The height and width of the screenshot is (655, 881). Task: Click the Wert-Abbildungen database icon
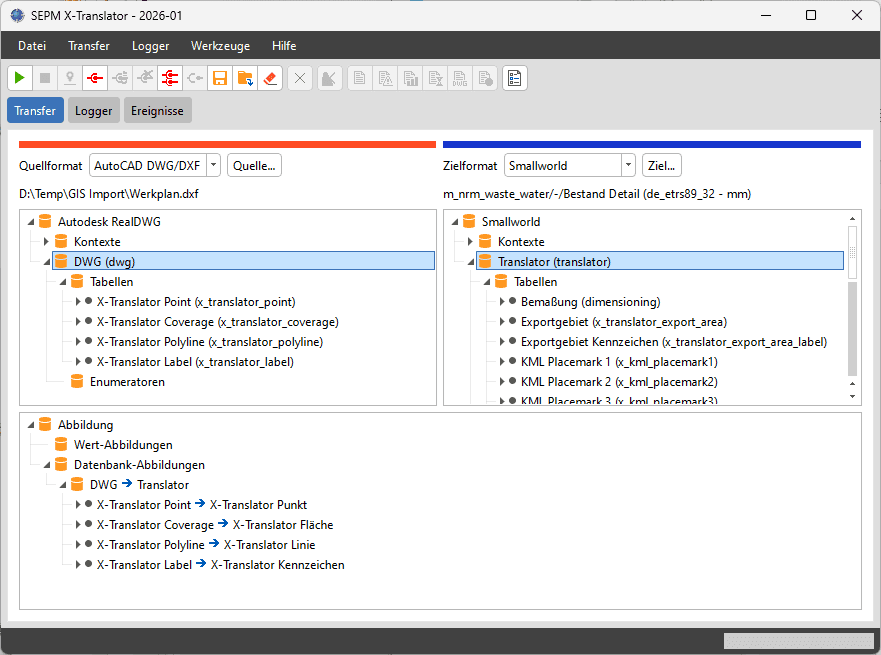point(61,444)
